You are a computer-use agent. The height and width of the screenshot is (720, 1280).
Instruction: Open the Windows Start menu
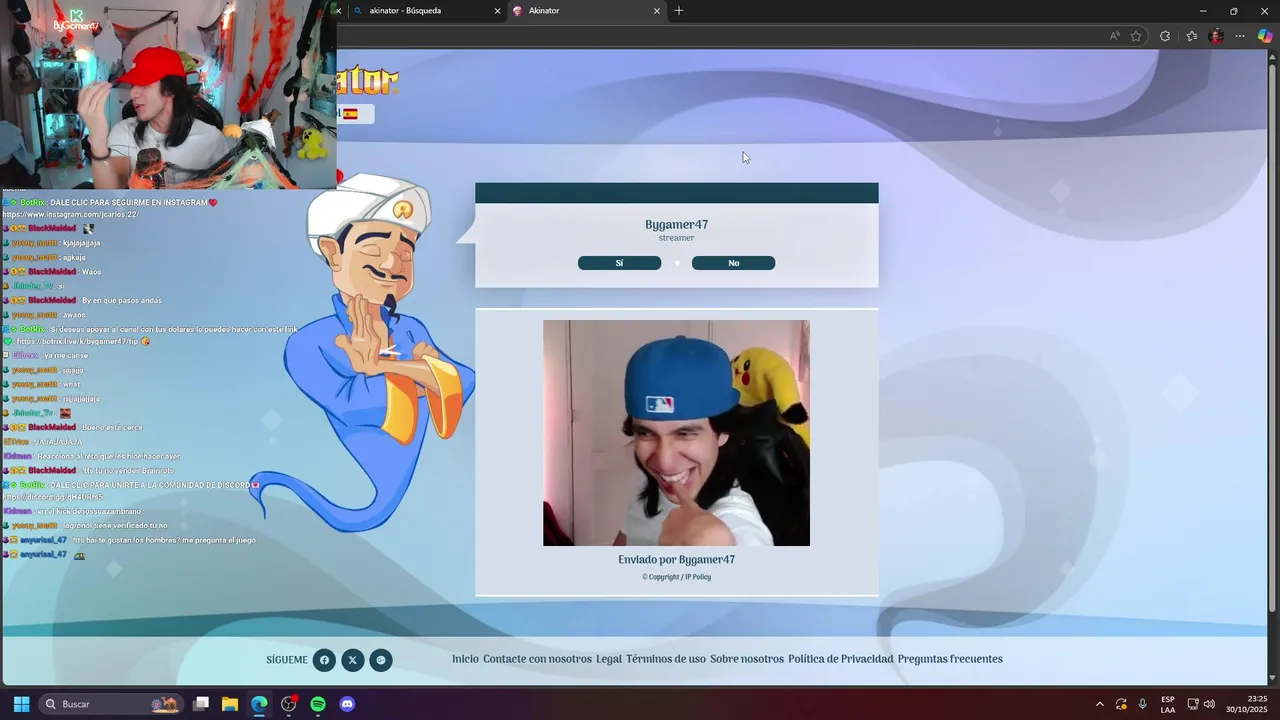21,704
